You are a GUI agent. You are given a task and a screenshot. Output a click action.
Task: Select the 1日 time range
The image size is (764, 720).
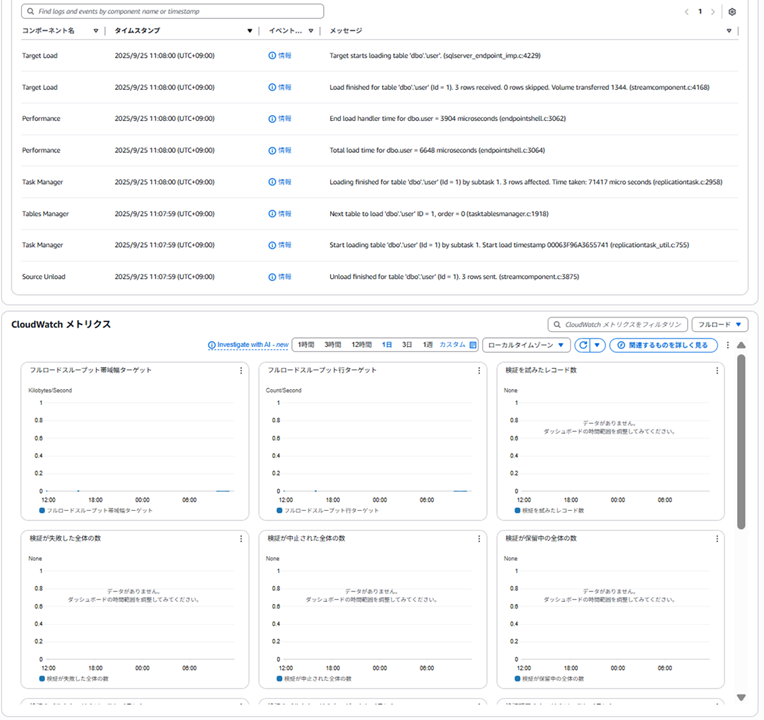point(387,345)
